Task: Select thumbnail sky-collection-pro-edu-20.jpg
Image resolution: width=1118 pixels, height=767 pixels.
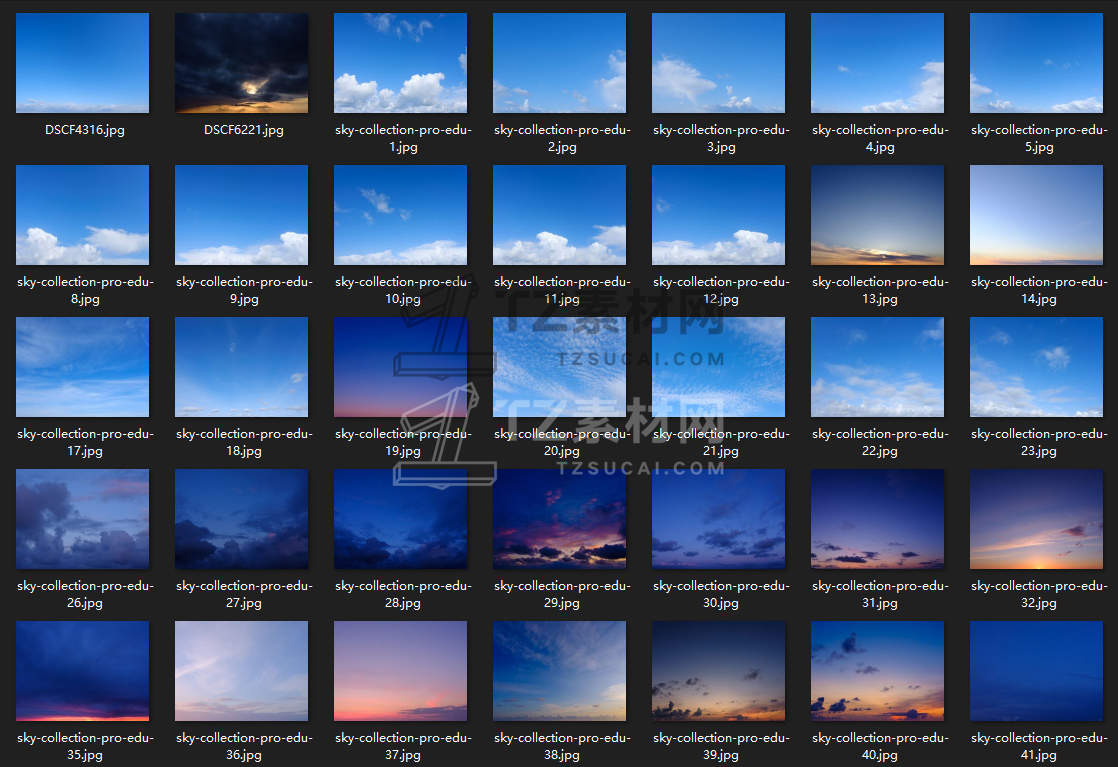Action: pos(560,366)
